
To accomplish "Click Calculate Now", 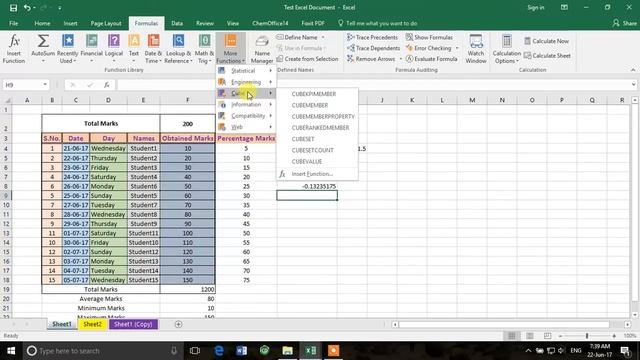I will click(x=546, y=41).
